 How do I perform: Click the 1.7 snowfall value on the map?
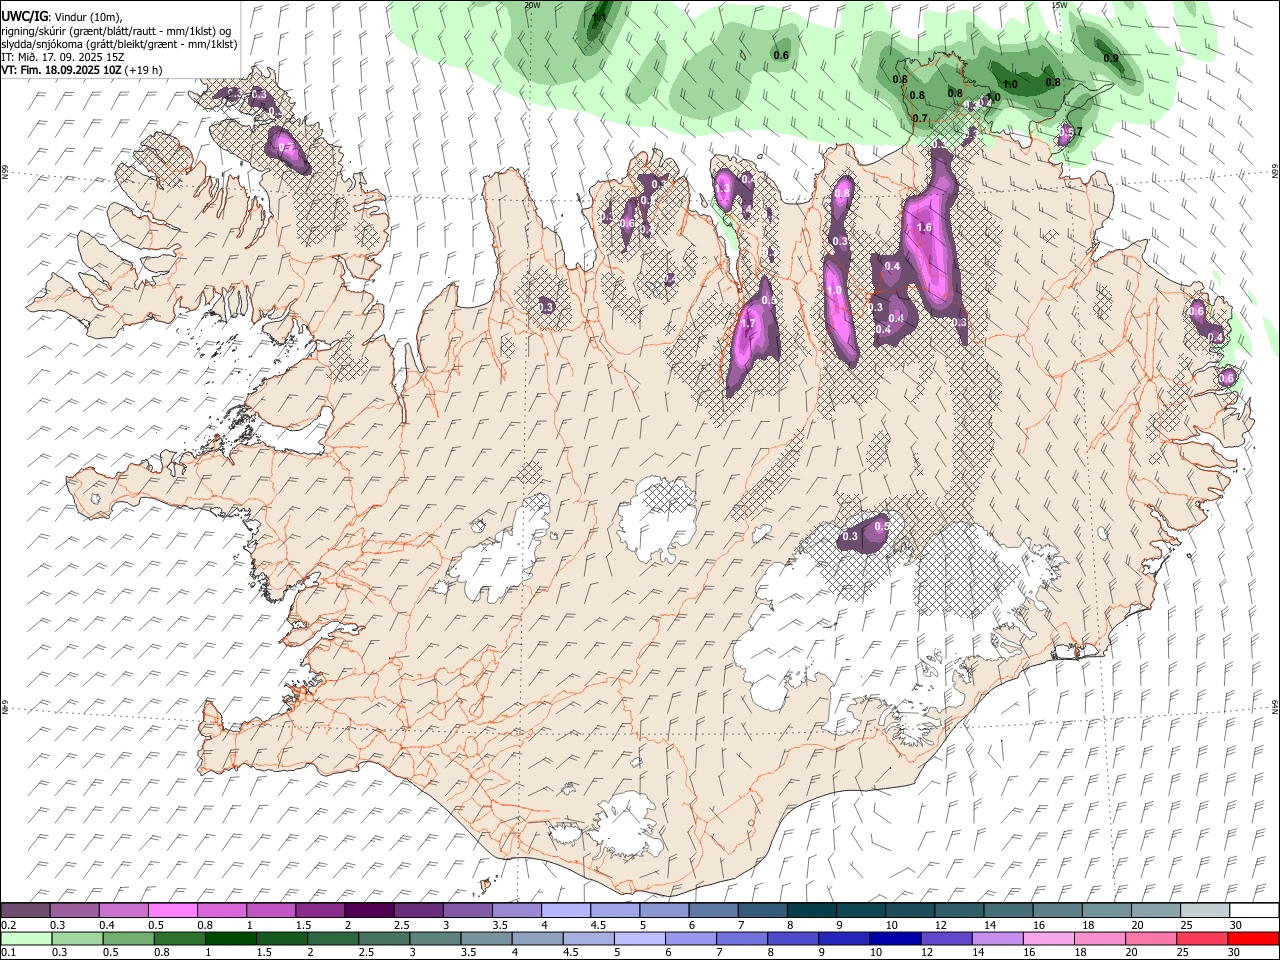point(747,324)
